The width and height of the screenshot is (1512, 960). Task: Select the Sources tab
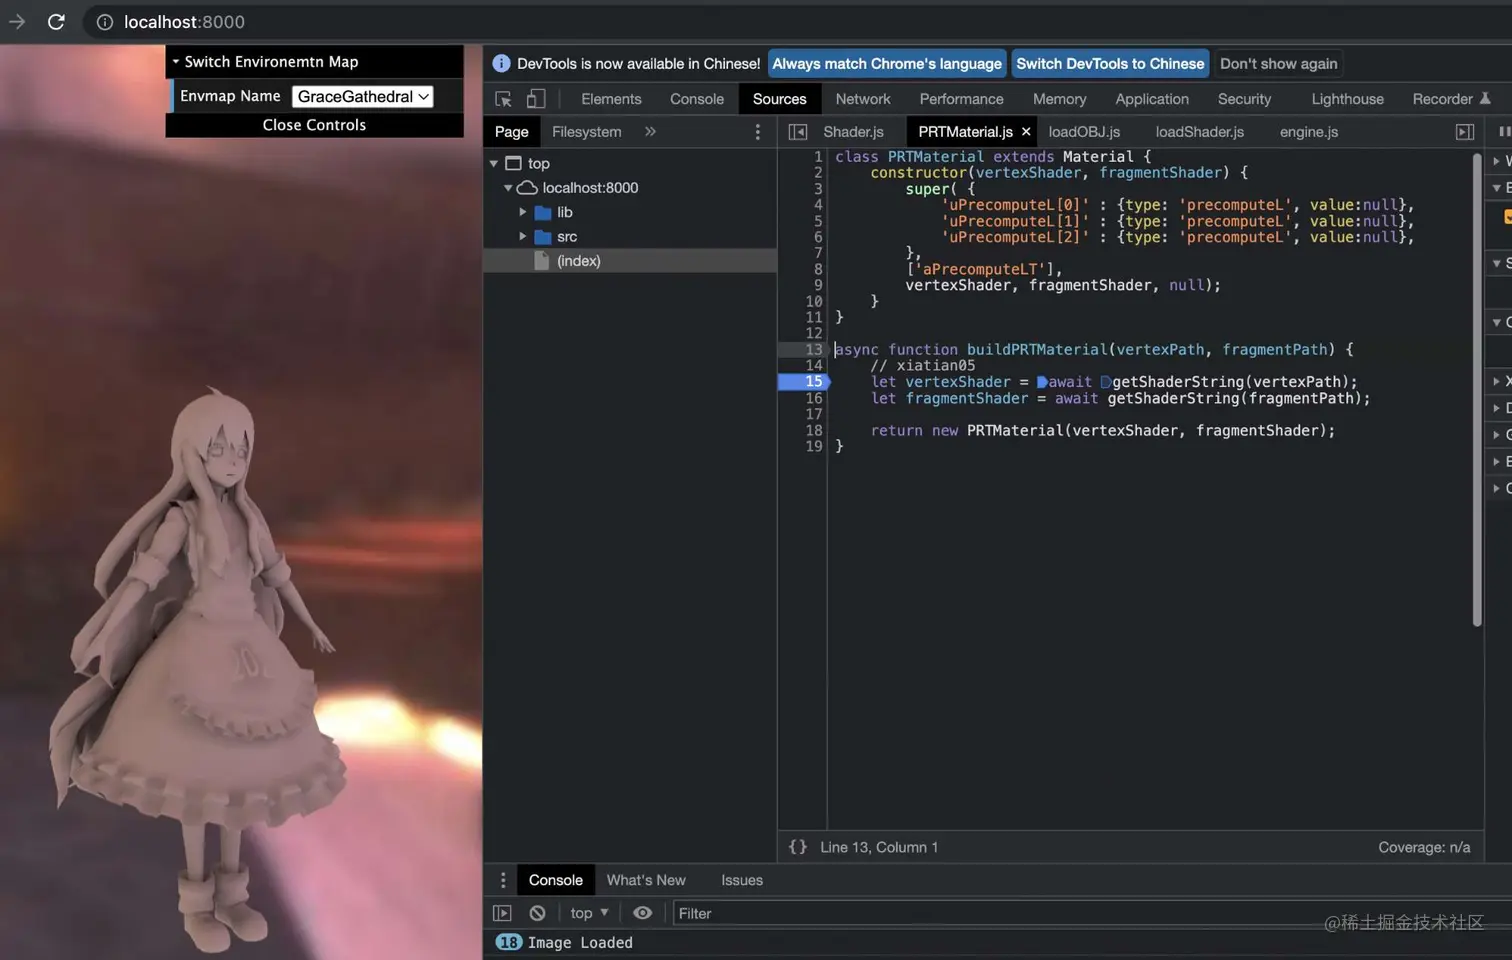779,99
